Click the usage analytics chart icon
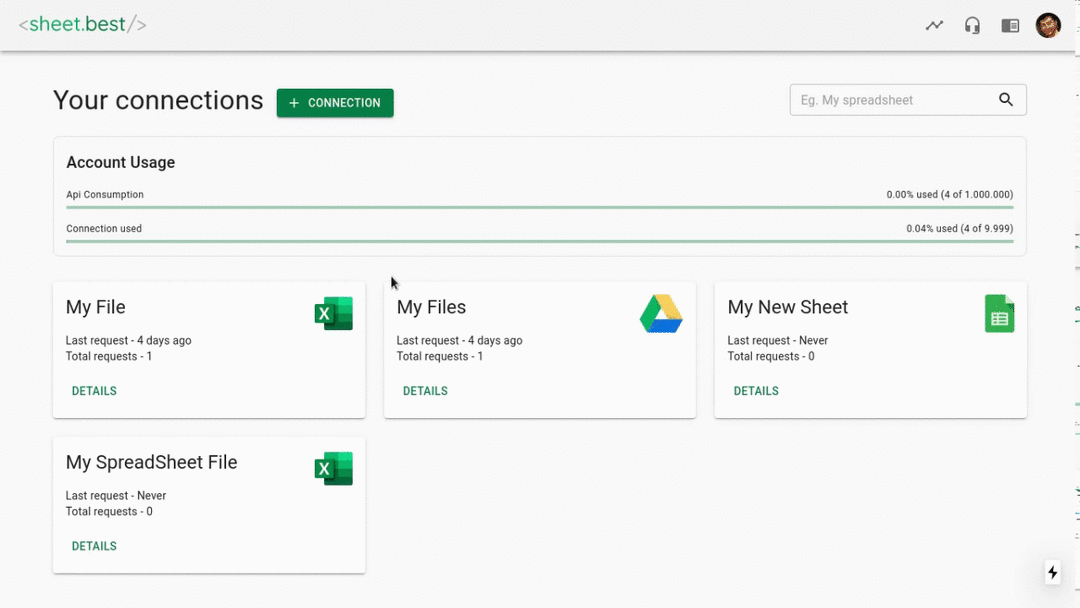 coord(934,25)
